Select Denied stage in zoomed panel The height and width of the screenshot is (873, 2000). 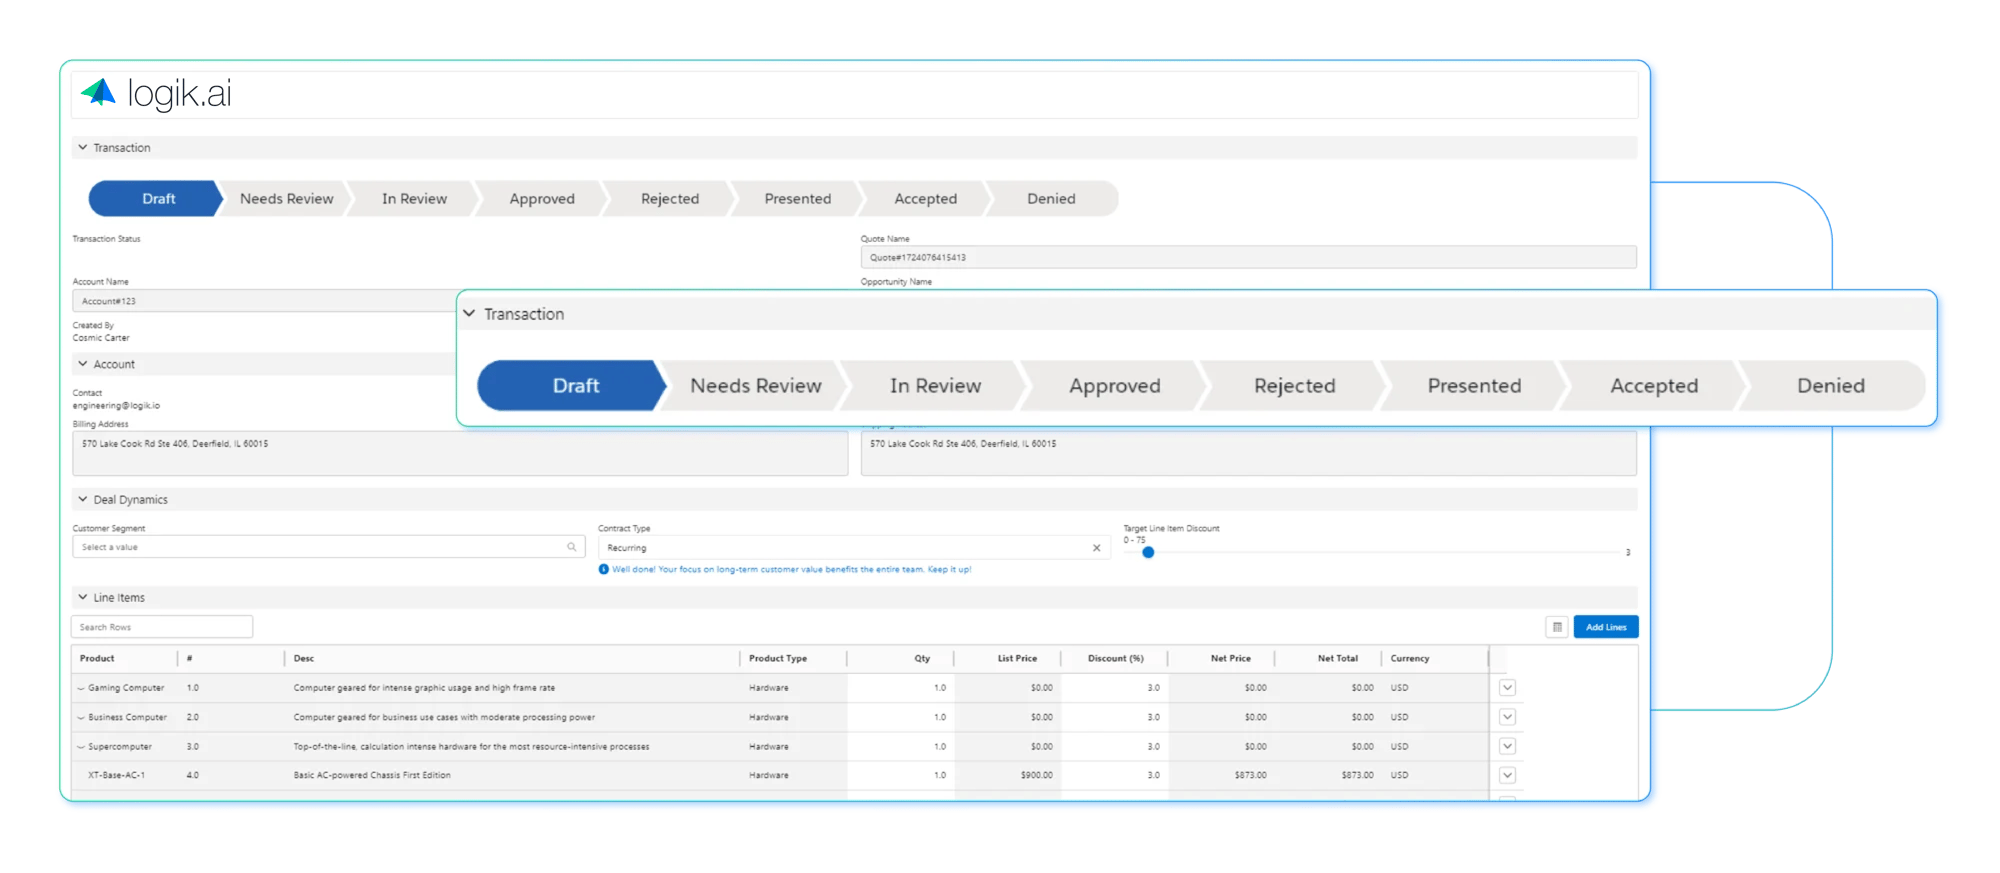pos(1832,386)
